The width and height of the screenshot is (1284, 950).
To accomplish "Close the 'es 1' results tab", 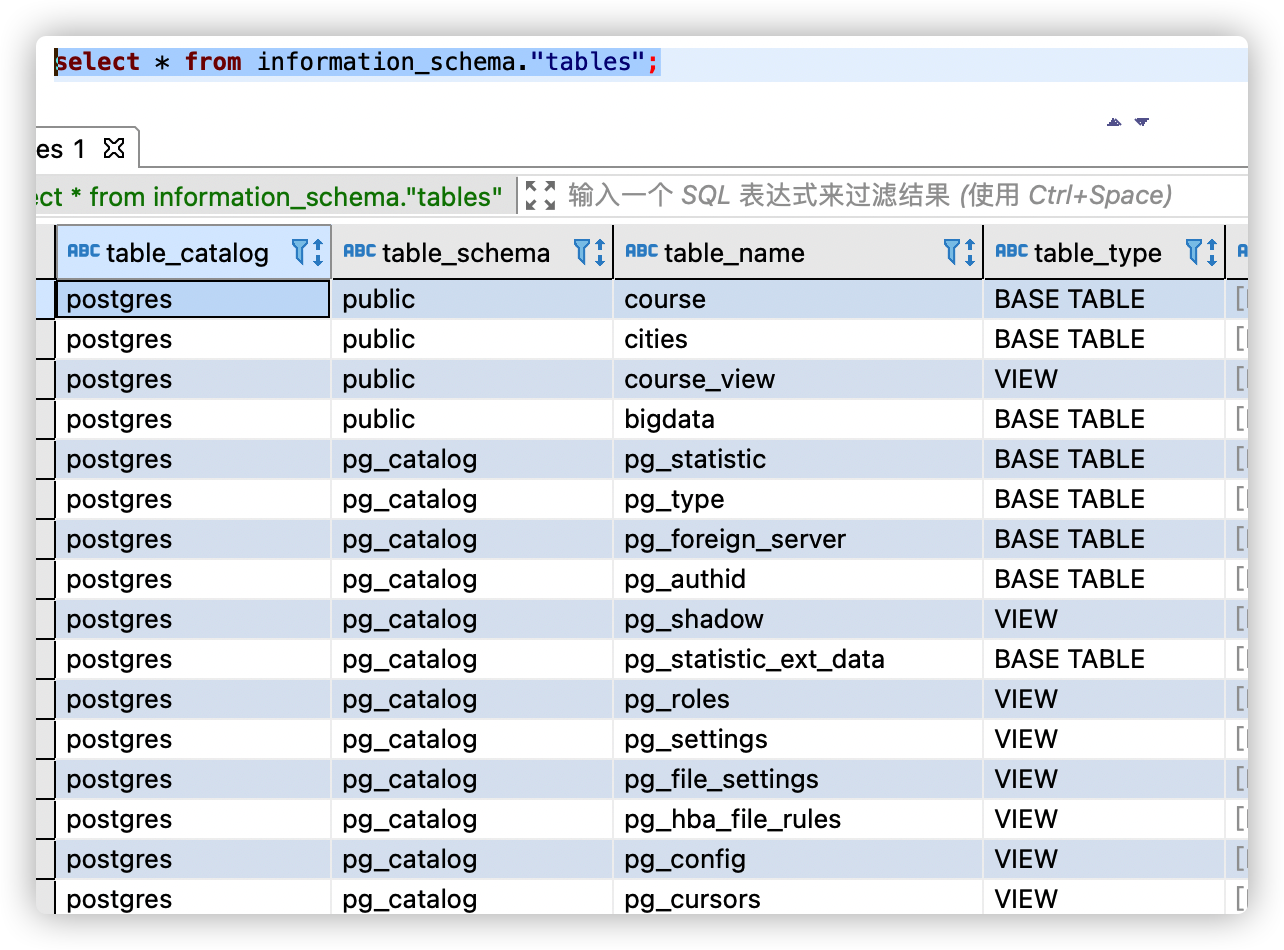I will tap(113, 148).
